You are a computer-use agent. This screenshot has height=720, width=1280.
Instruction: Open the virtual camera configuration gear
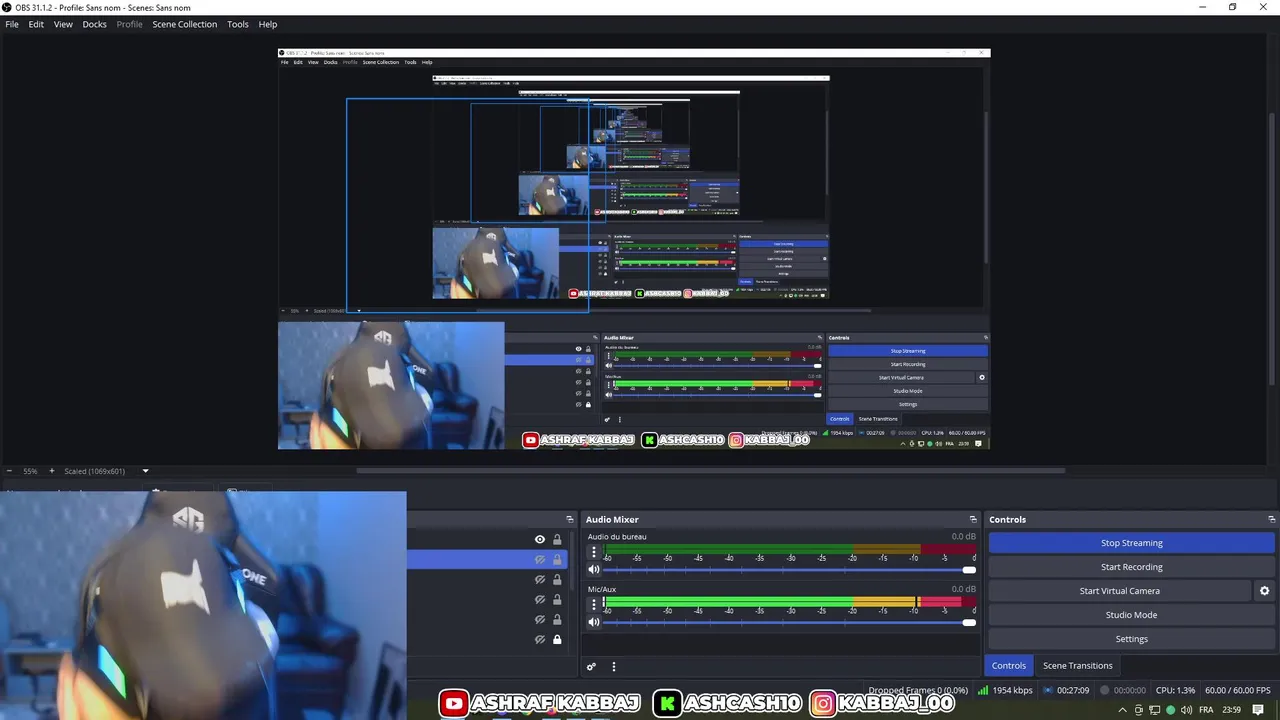coord(1264,591)
